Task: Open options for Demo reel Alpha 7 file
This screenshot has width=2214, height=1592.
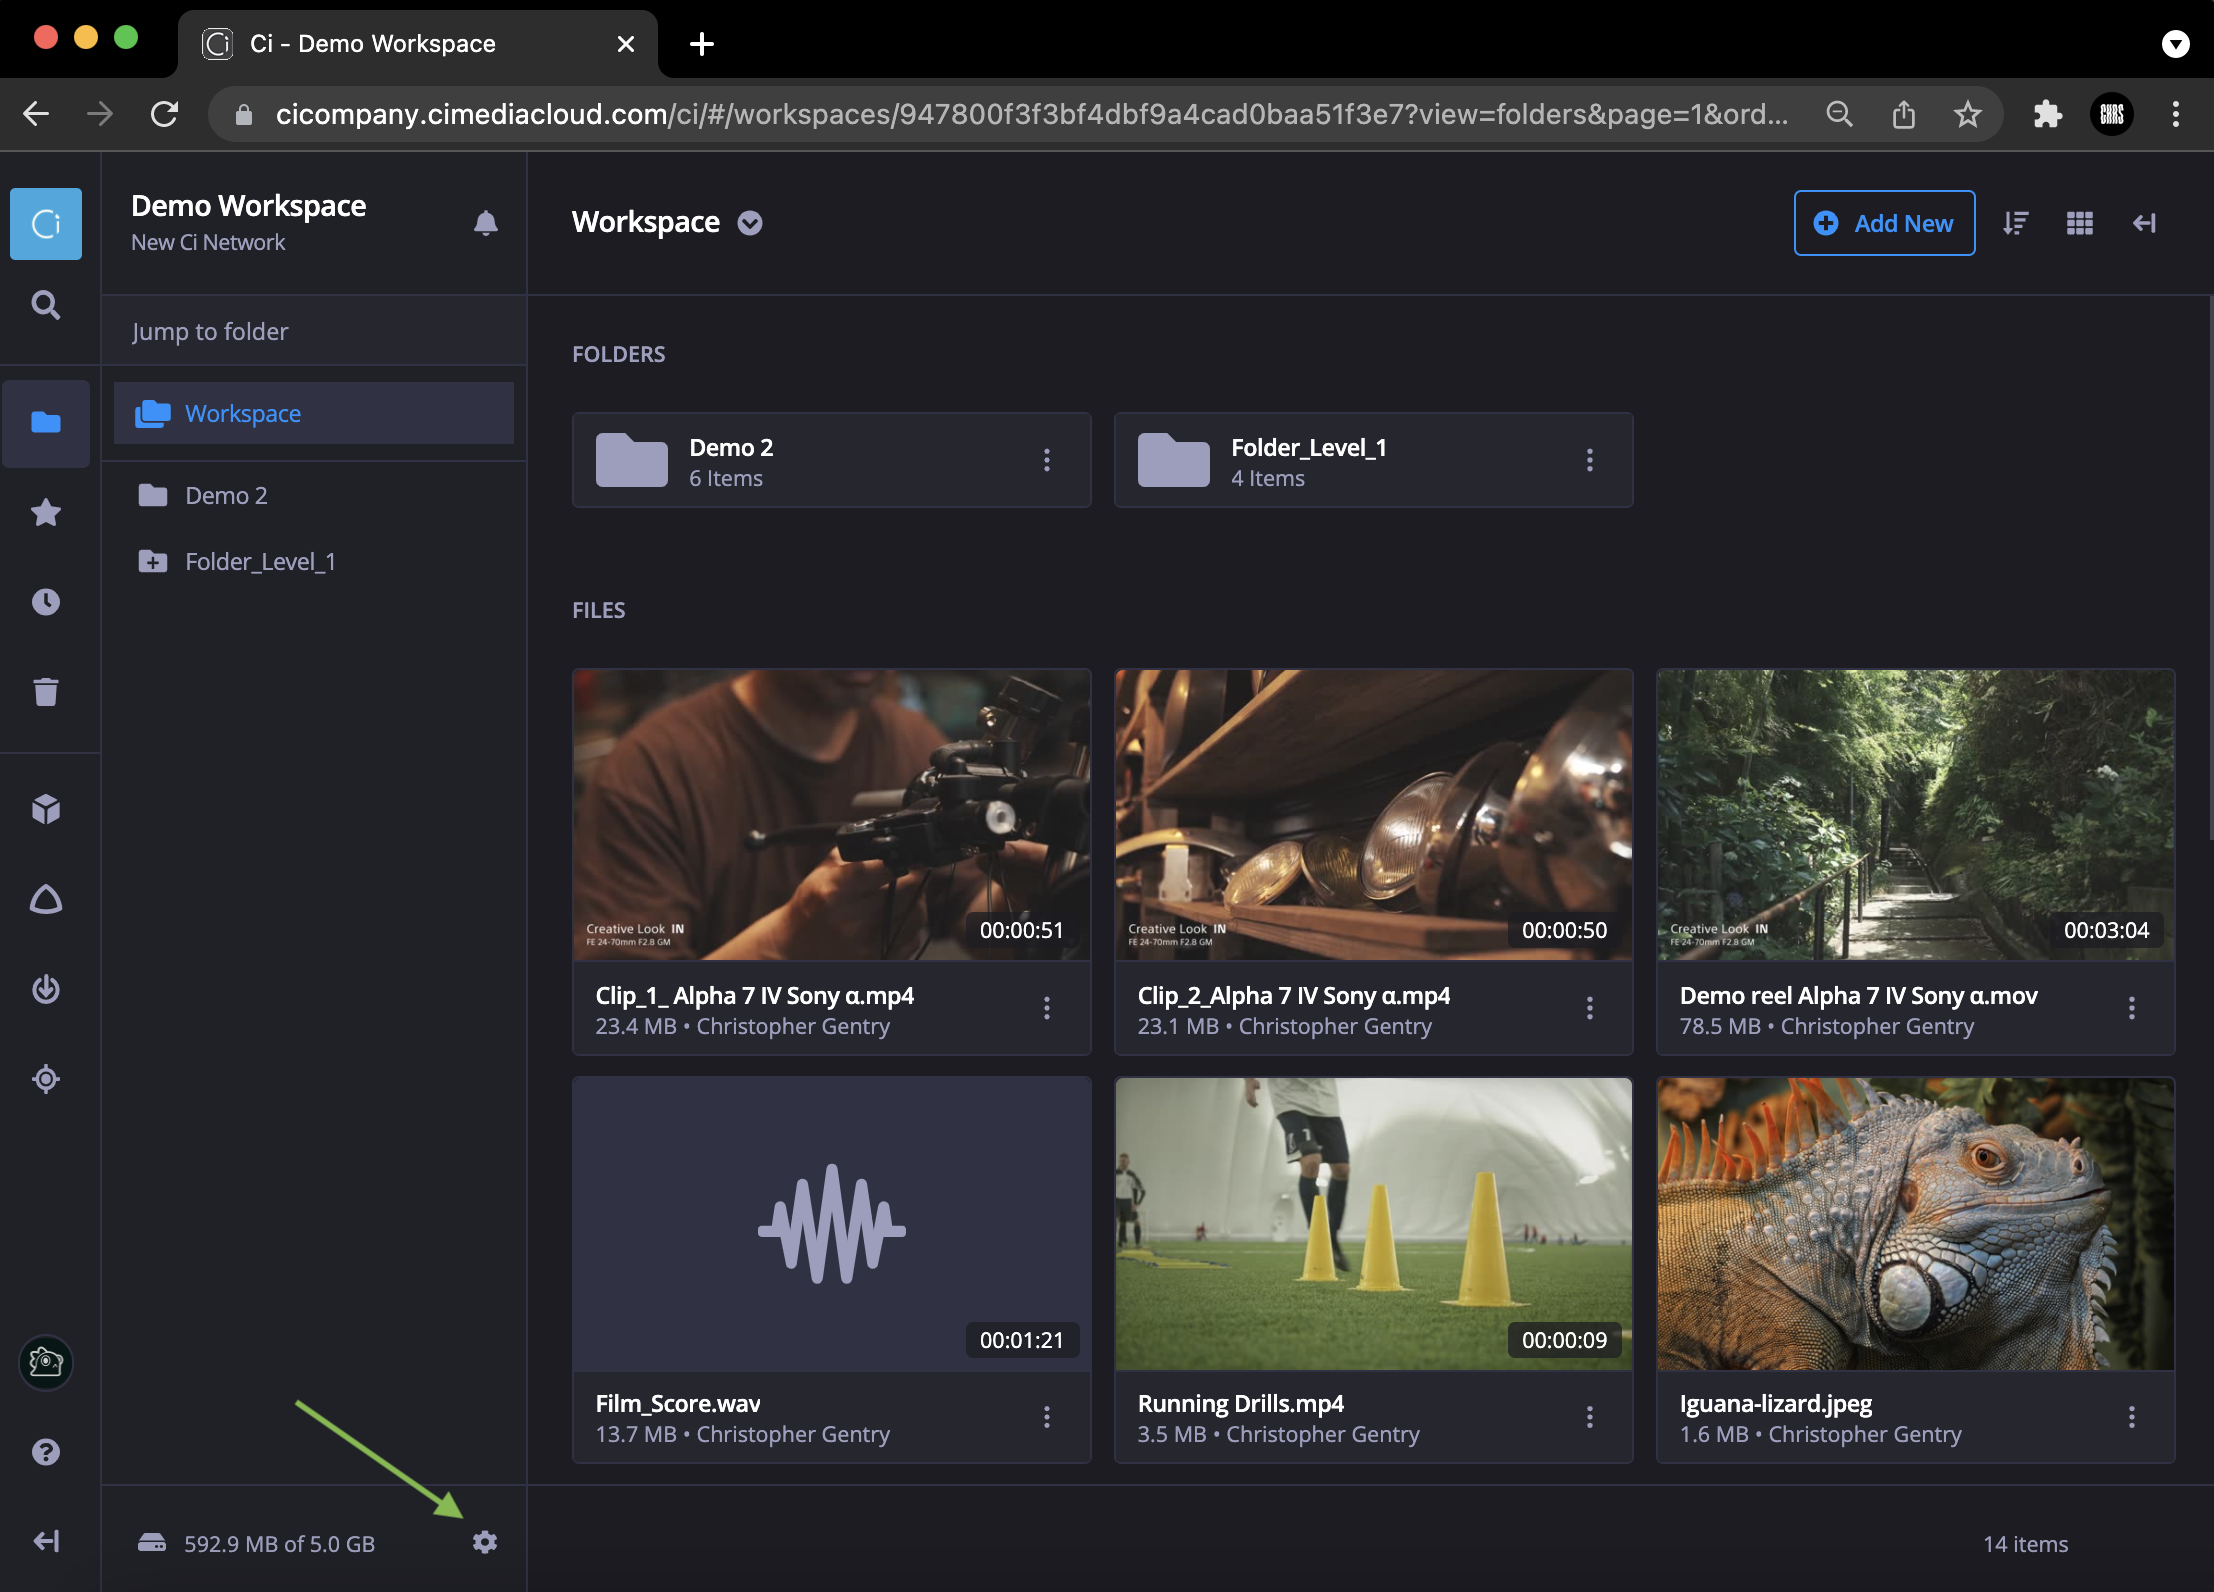Action: (x=2132, y=1008)
